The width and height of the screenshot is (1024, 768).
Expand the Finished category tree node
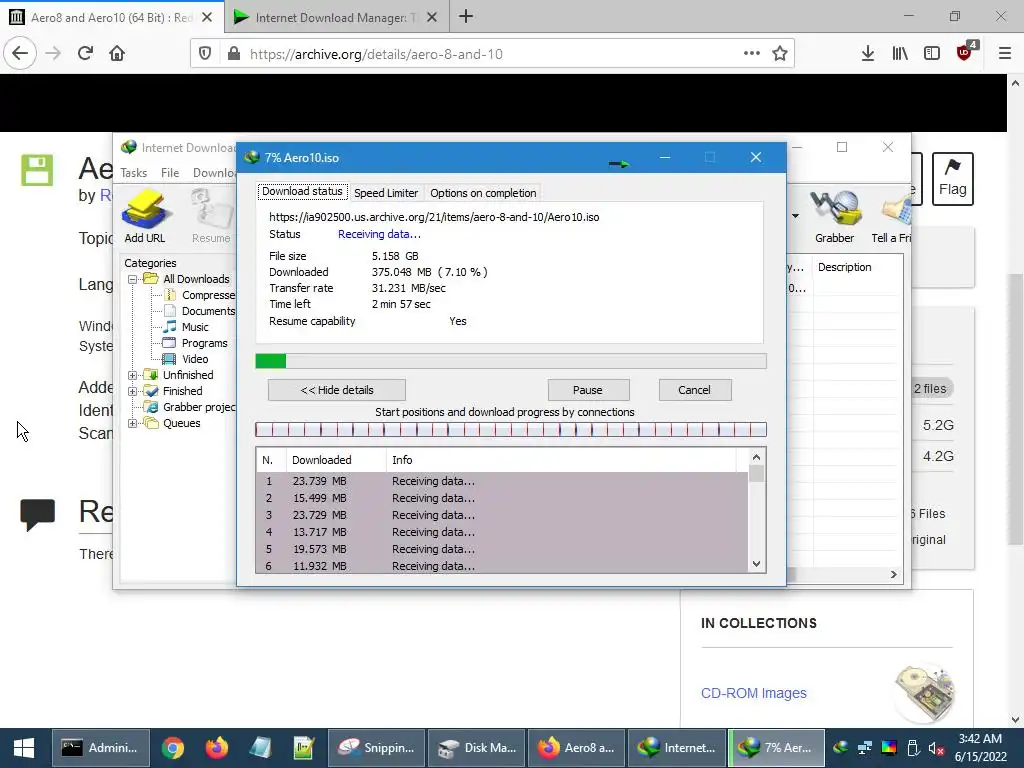point(133,391)
